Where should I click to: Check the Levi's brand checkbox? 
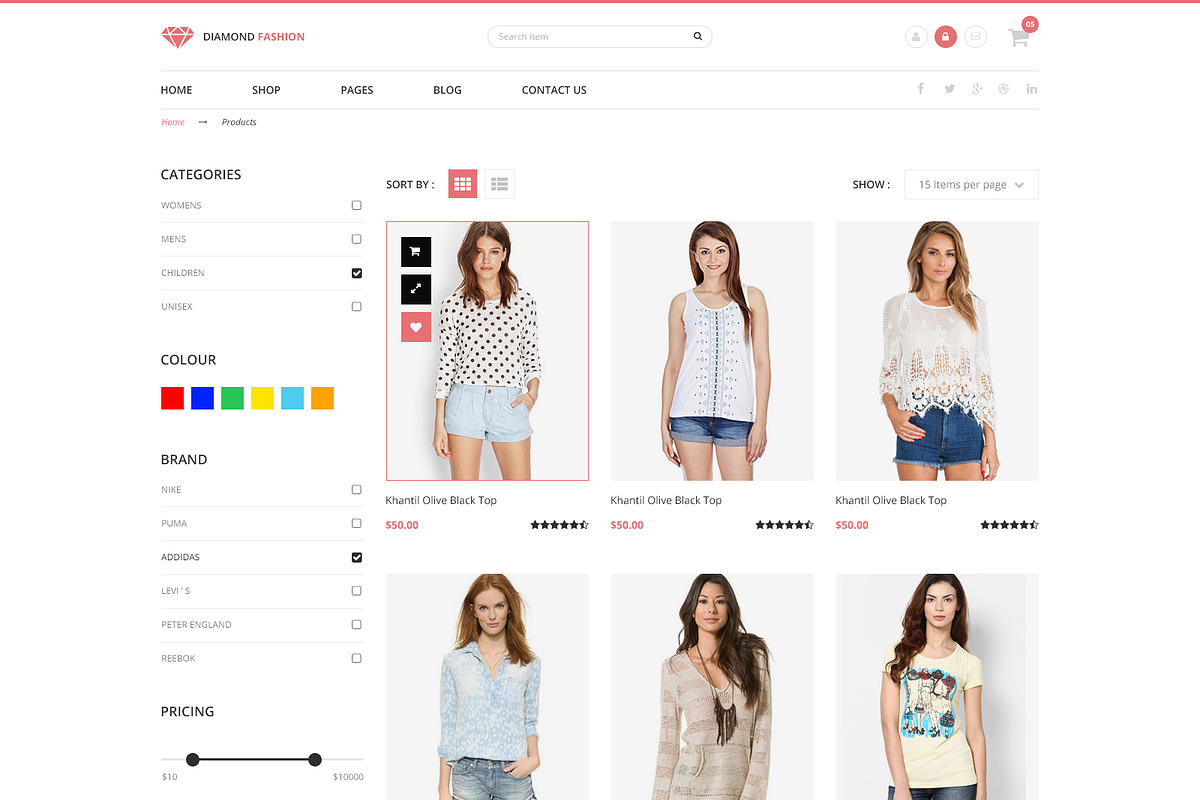(x=357, y=591)
